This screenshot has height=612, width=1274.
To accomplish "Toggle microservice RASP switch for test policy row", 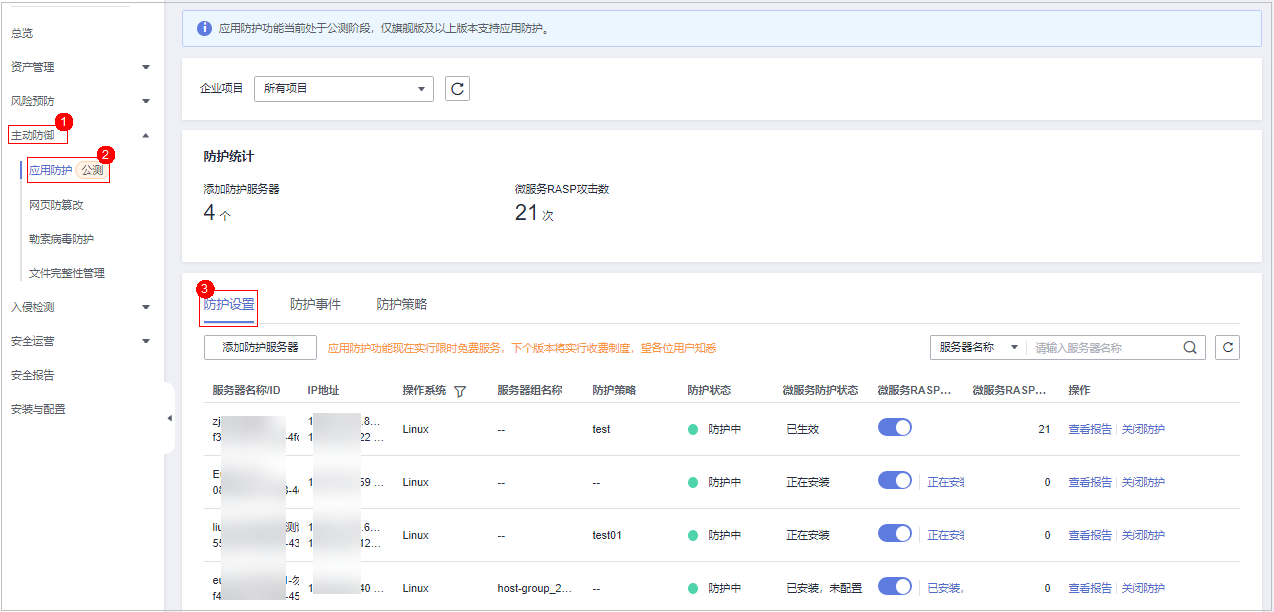I will point(895,428).
